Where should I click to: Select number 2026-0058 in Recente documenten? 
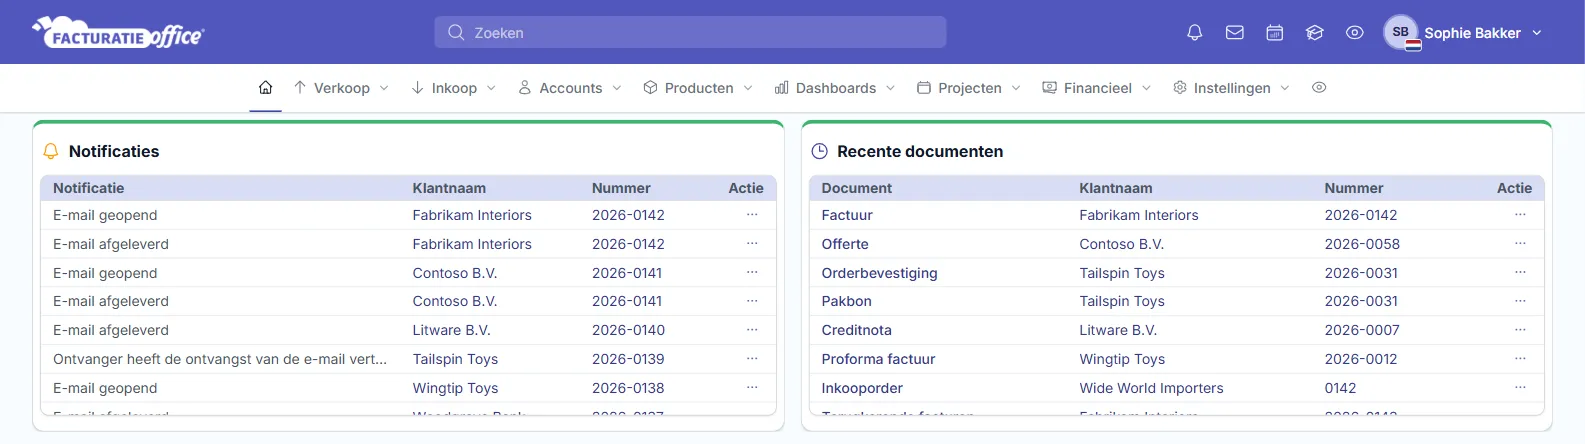pyautogui.click(x=1362, y=244)
